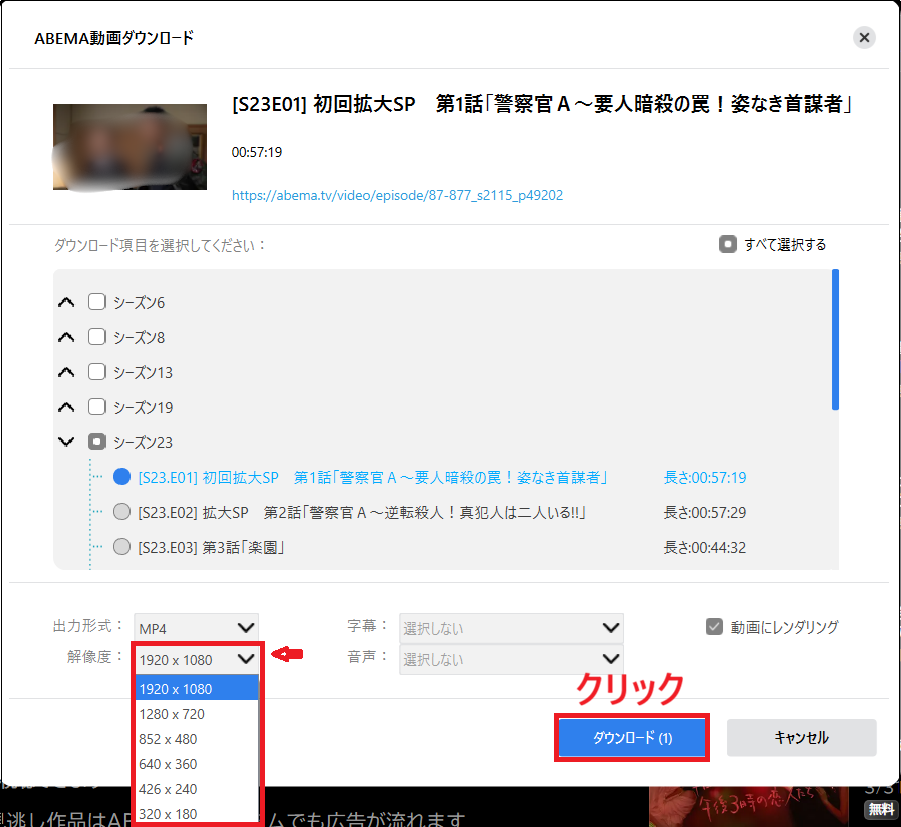This screenshot has height=827, width=901.
Task: Expand the シーズン19 season group
Action: click(66, 406)
